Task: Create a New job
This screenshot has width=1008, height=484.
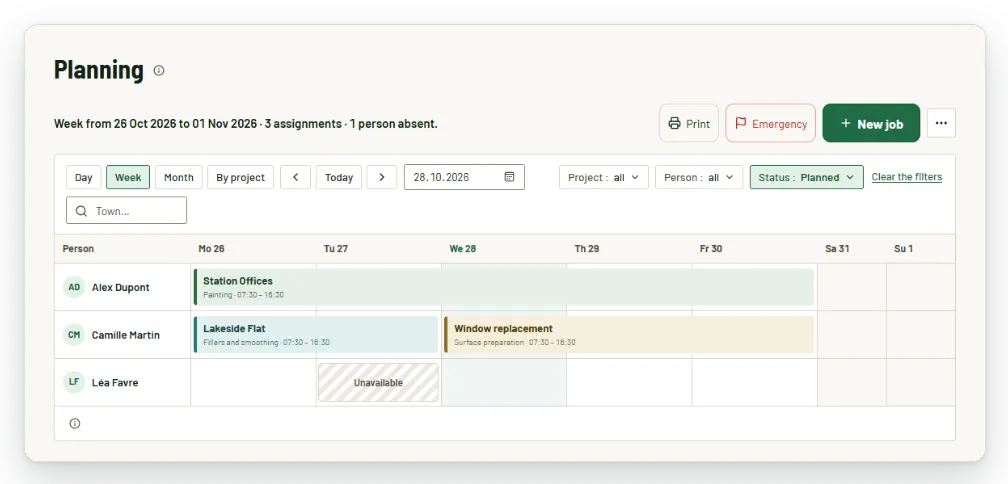Action: coord(871,123)
